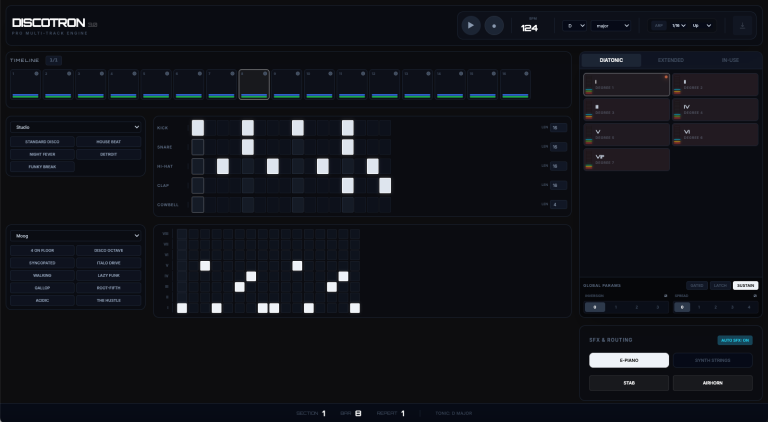Screen dimensions: 768x422
Task: Load the Standard Disco drum preset
Action: point(43,141)
